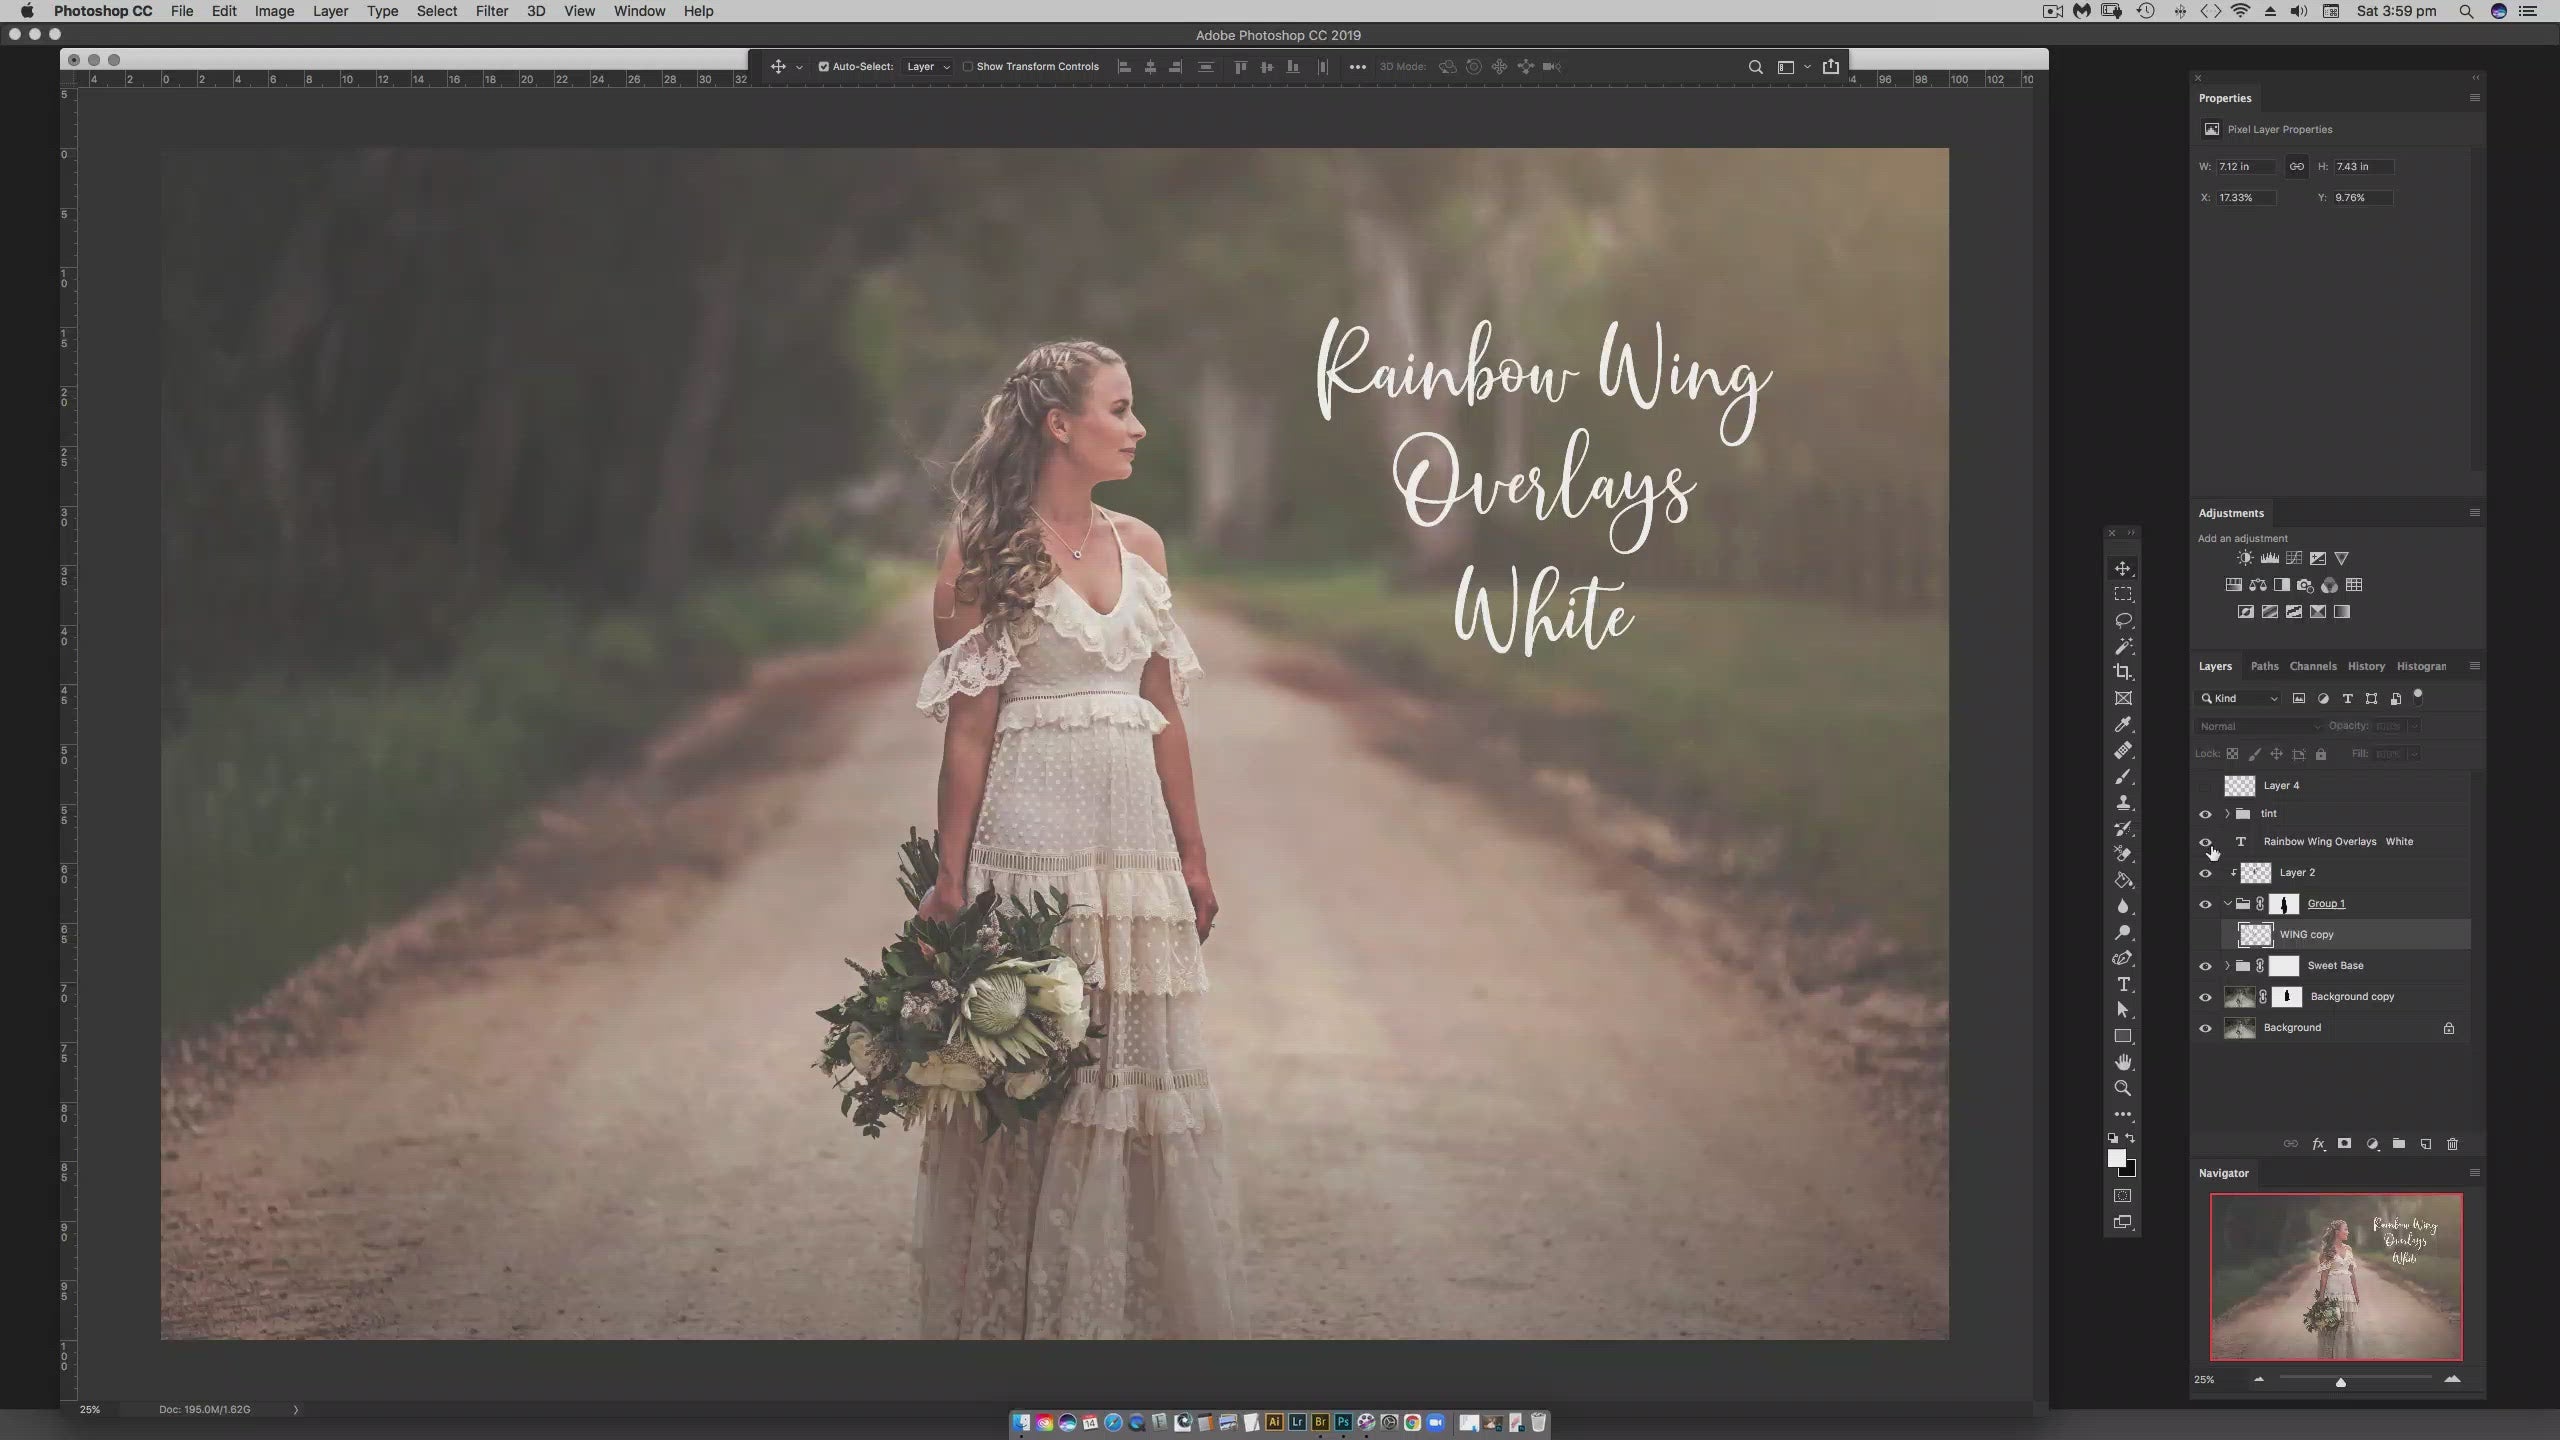2560x1440 pixels.
Task: Choose the Horizontal Type tool
Action: click(x=2123, y=984)
